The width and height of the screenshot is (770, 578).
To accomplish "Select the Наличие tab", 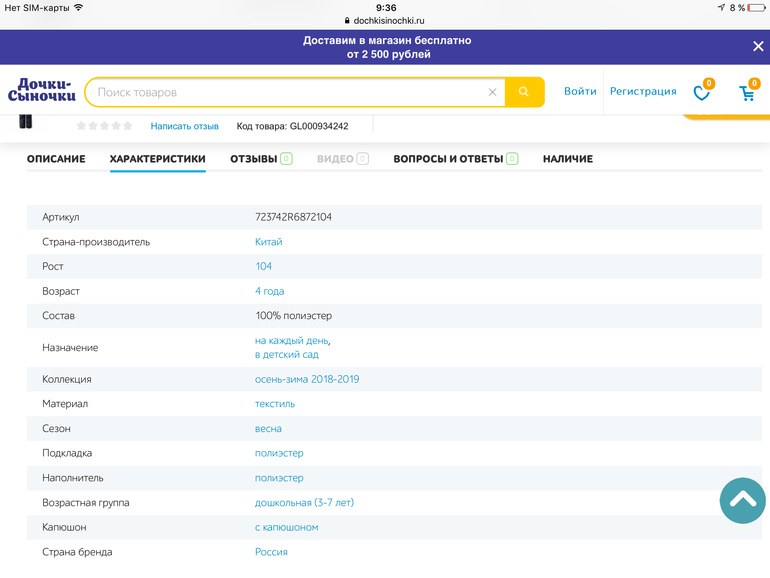I will [568, 159].
